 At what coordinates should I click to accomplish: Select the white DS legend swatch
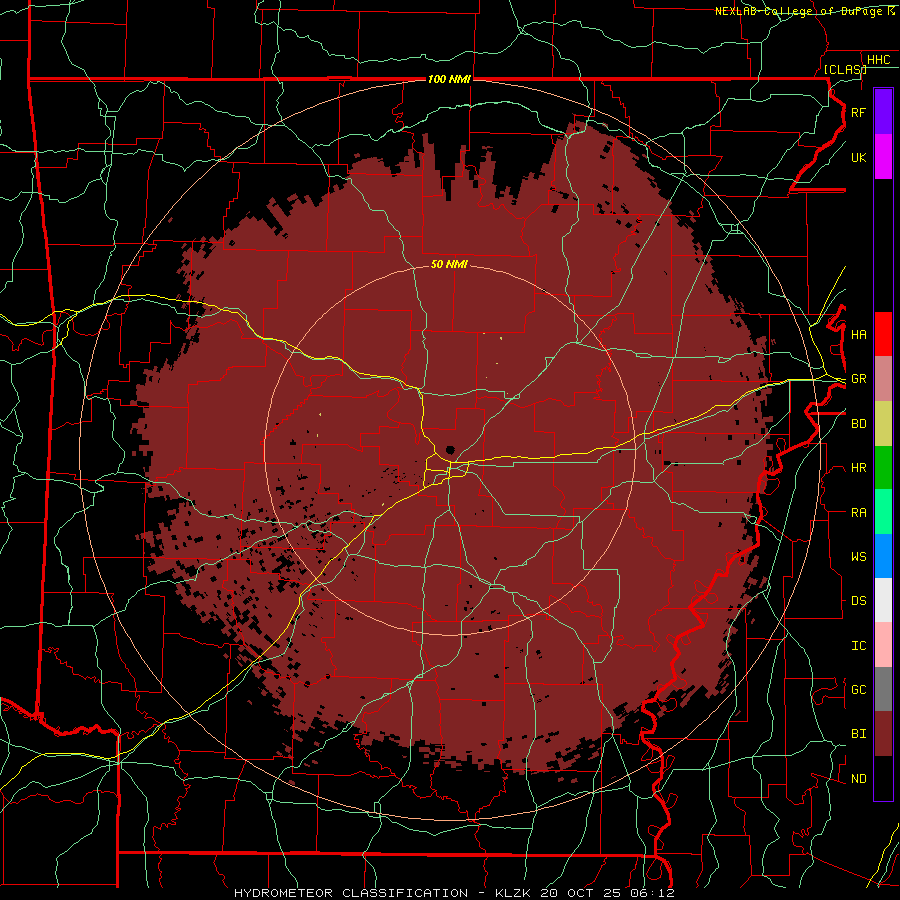(x=883, y=600)
